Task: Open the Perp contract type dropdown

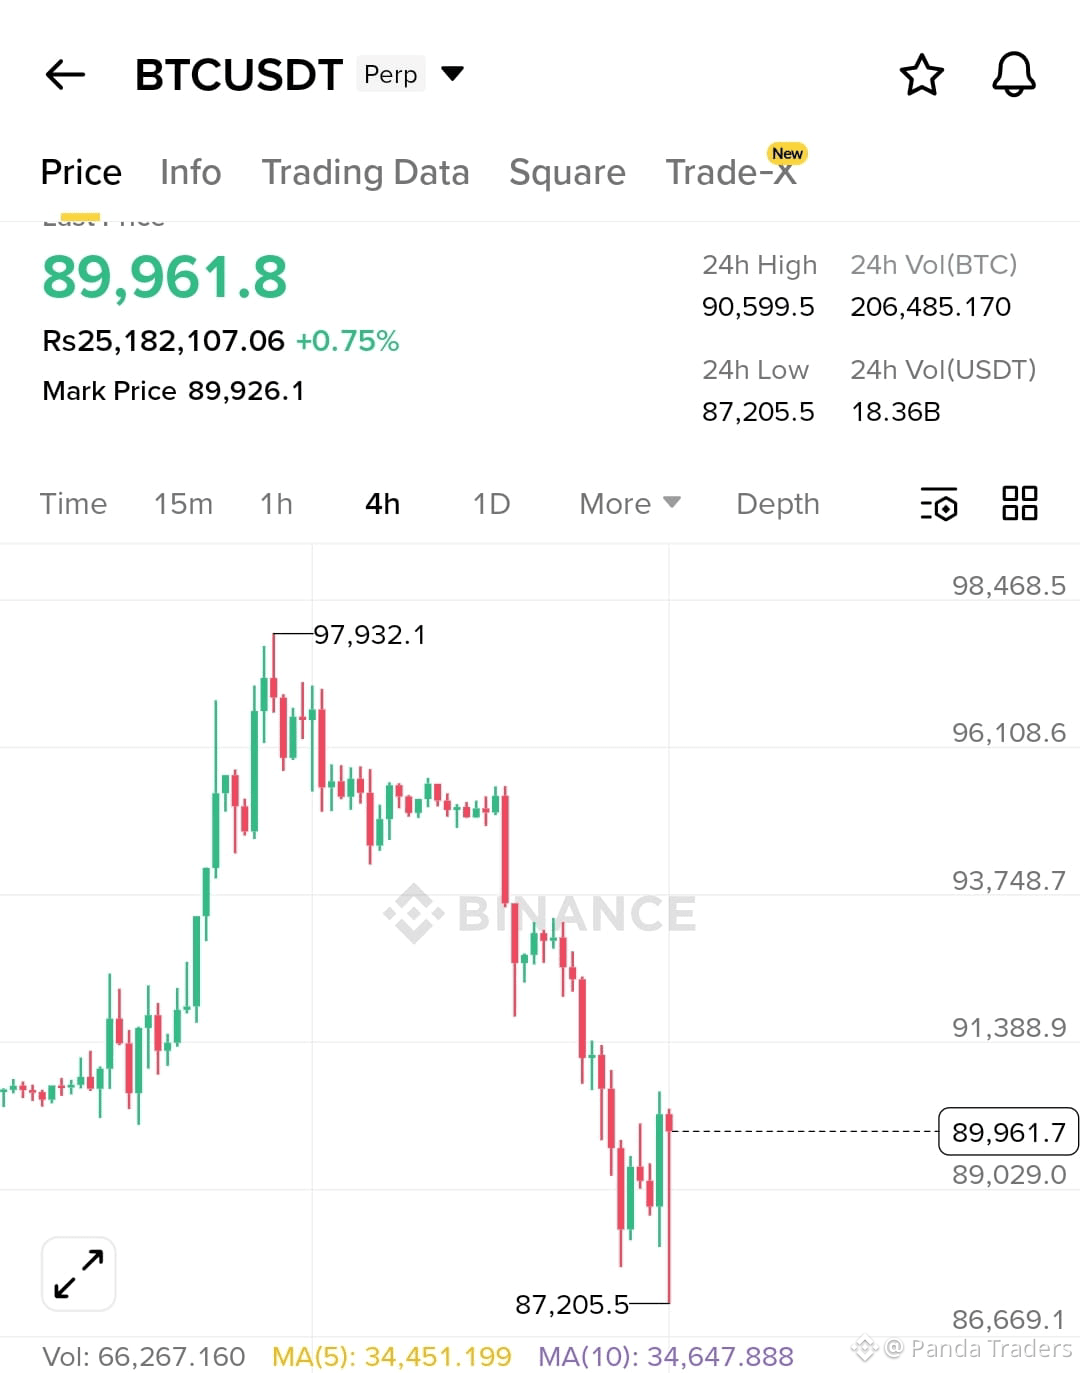Action: (450, 73)
